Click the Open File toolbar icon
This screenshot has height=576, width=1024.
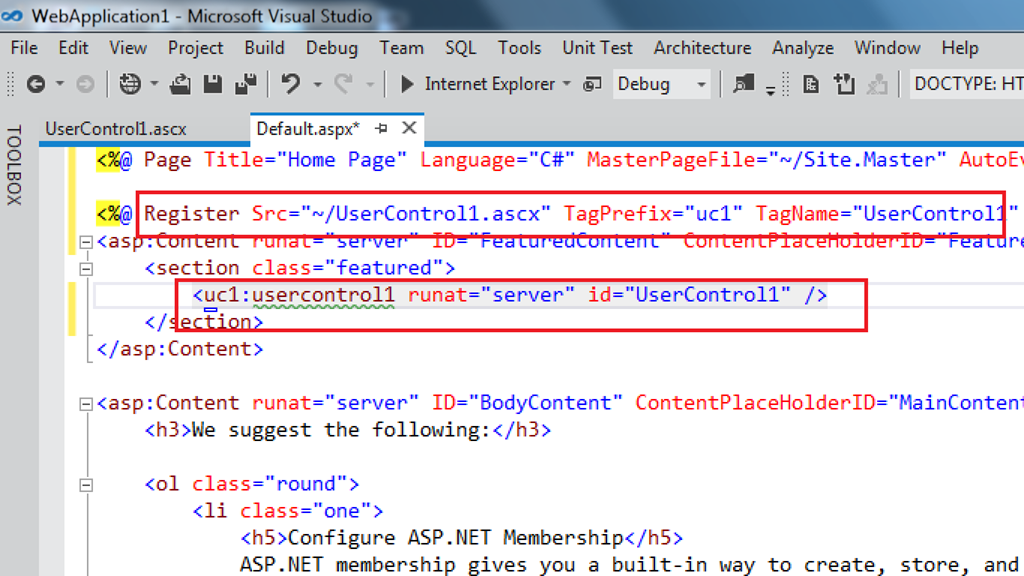180,84
